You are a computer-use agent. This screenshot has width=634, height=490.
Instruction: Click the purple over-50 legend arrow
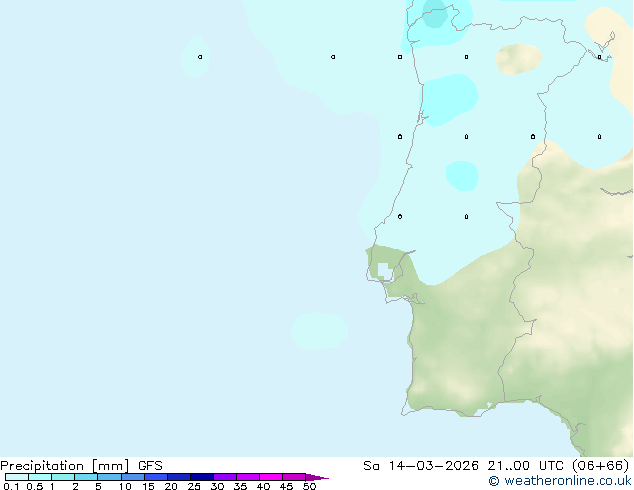(317, 477)
